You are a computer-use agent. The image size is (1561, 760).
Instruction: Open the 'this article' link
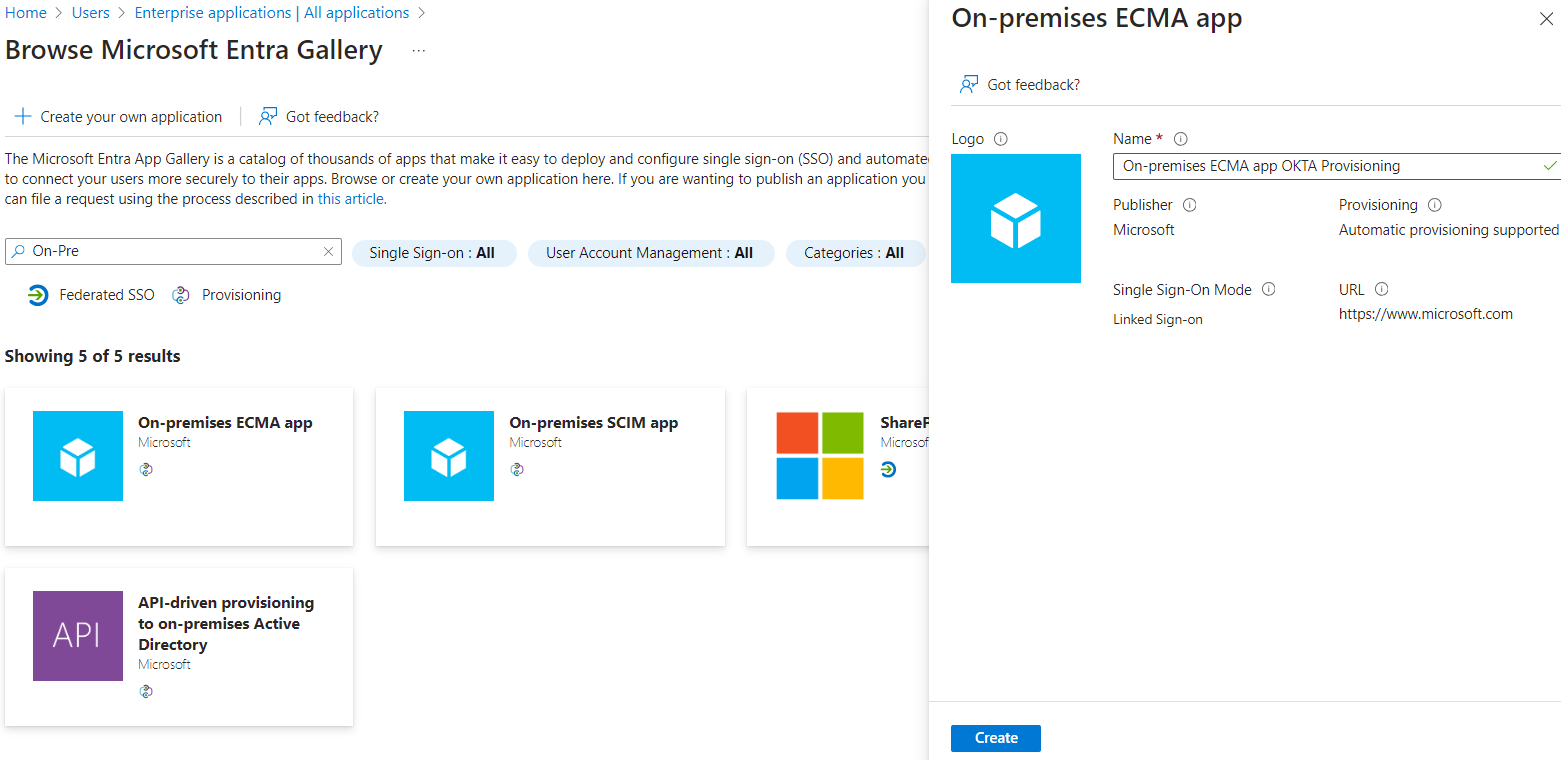(x=351, y=199)
